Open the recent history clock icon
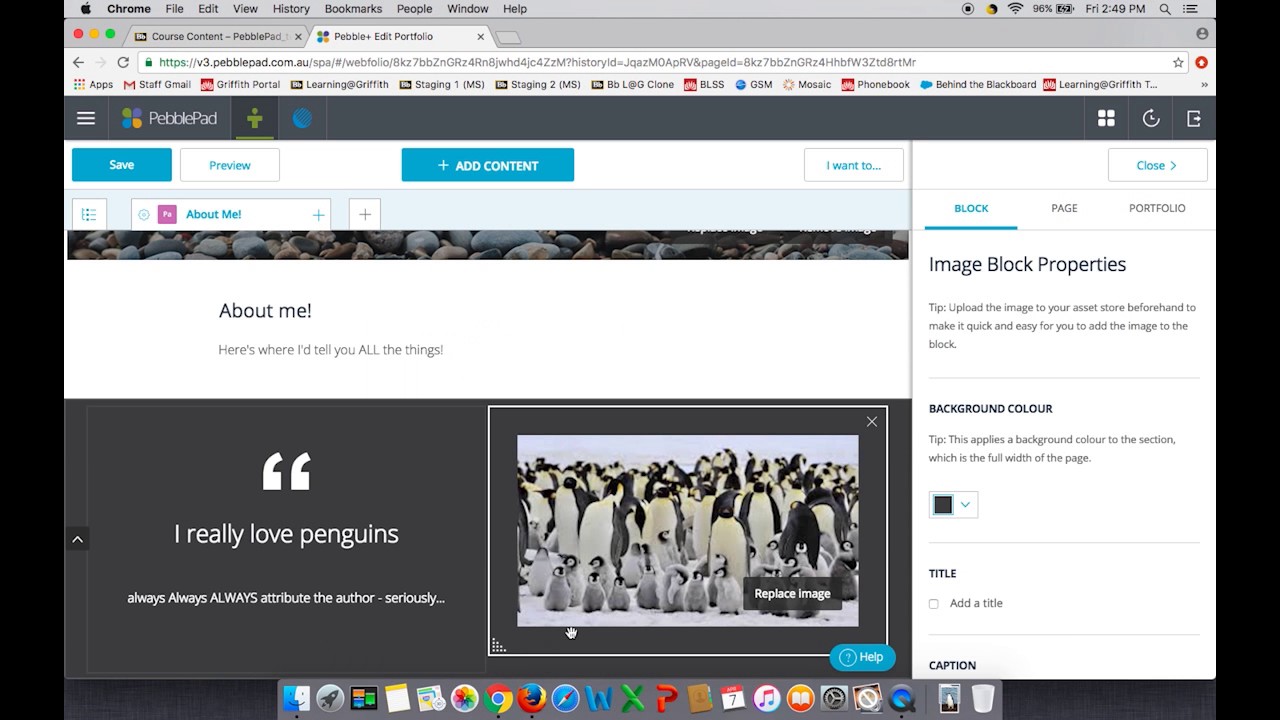The height and width of the screenshot is (720, 1280). point(1151,118)
